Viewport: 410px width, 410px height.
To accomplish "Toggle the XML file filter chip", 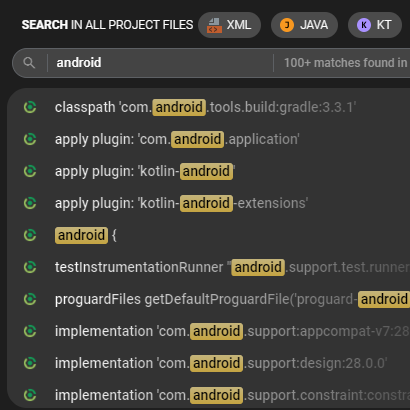I will click(229, 25).
